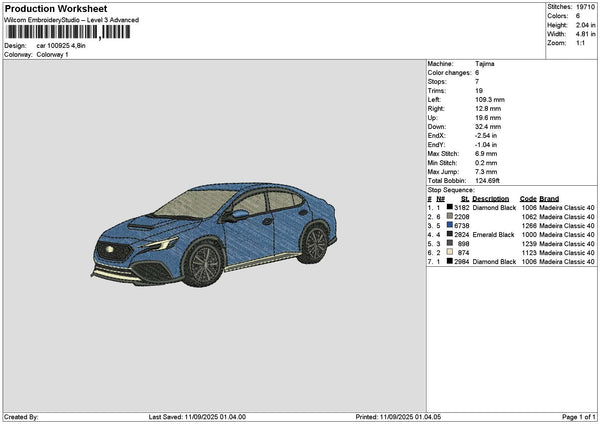
Task: Click the Colorway 1 value
Action: (52, 54)
